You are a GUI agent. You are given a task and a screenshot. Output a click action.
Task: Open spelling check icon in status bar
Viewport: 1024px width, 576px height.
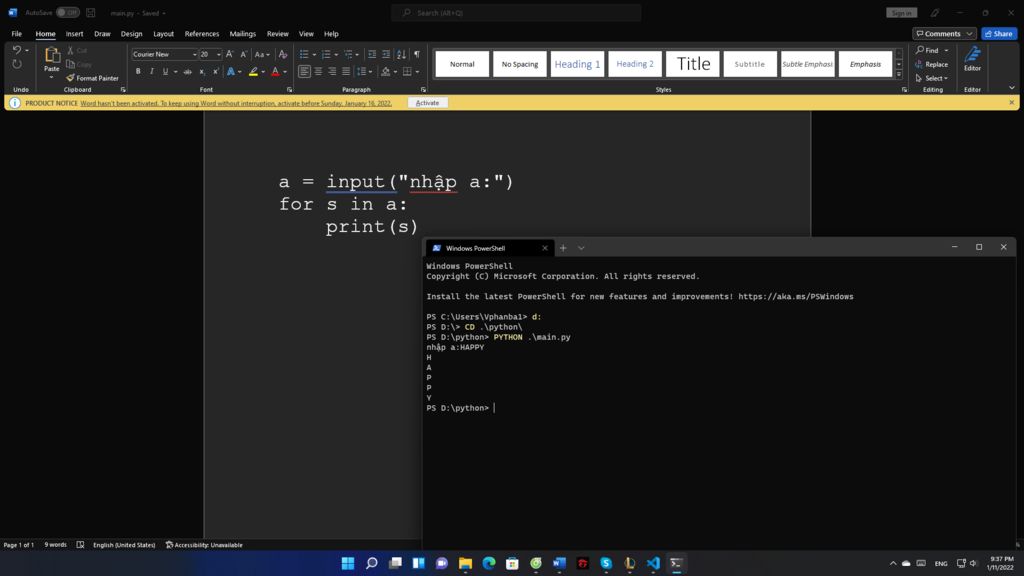coord(80,545)
